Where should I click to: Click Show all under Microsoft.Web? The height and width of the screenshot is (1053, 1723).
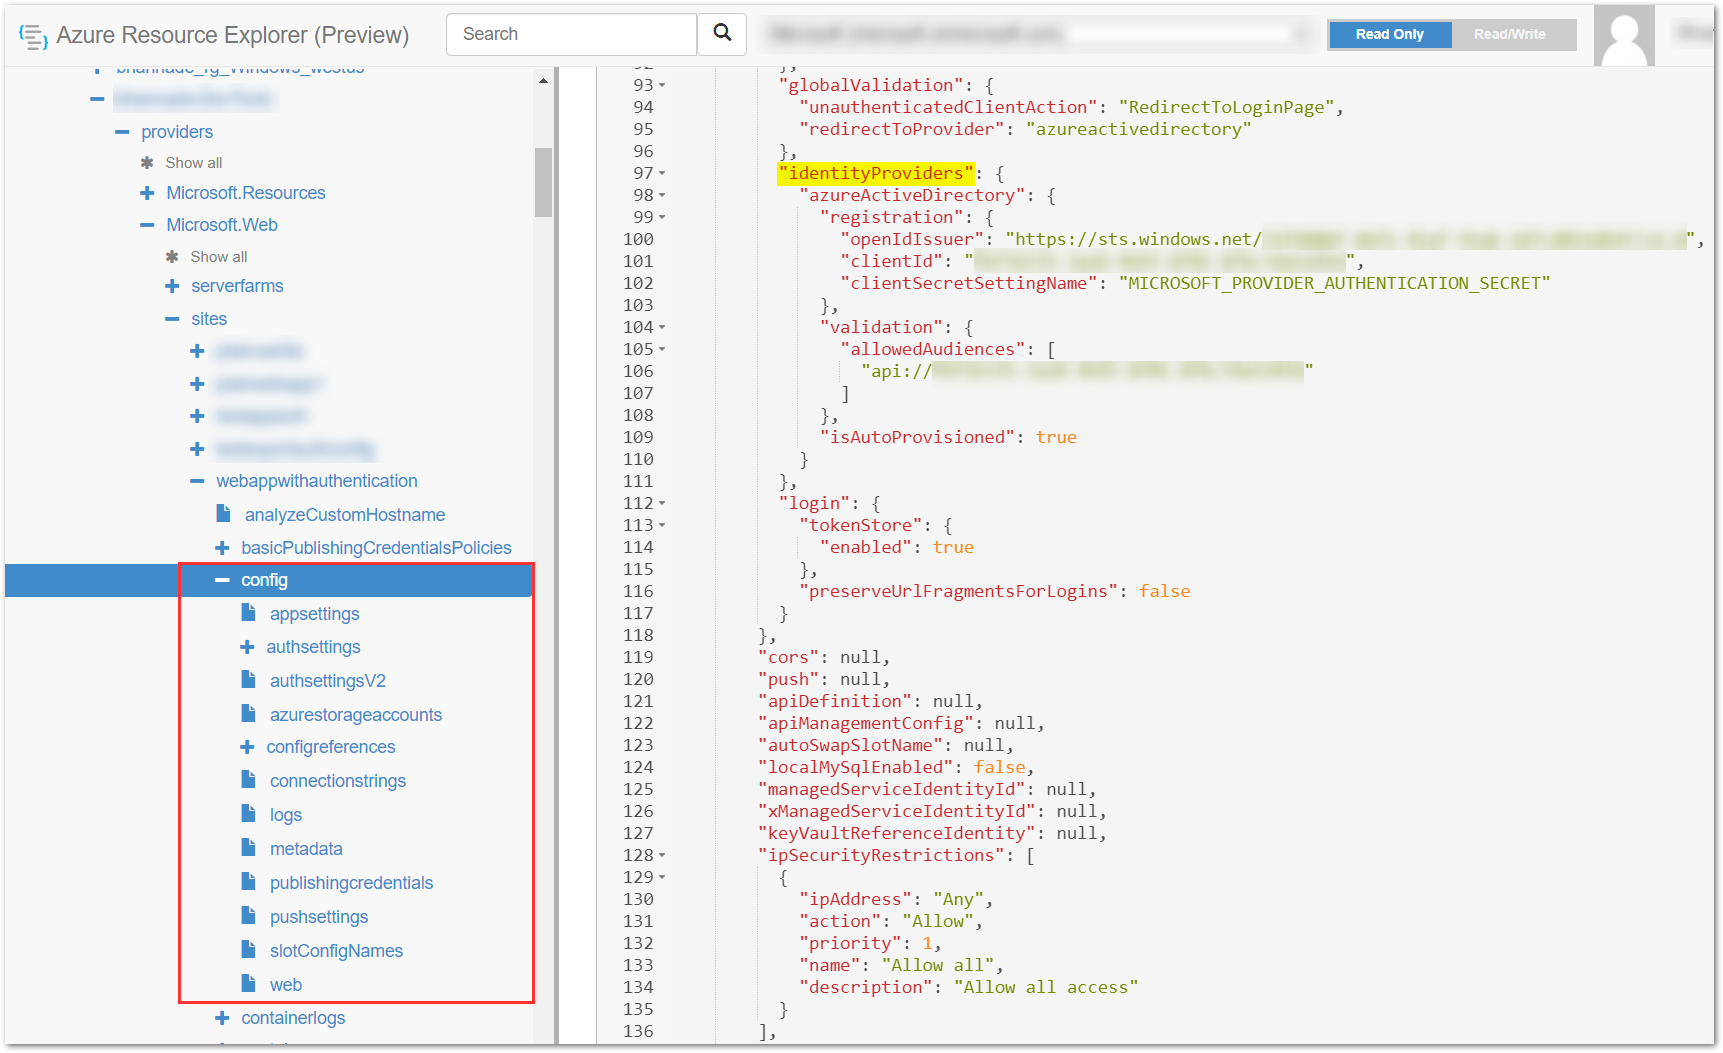tap(219, 257)
